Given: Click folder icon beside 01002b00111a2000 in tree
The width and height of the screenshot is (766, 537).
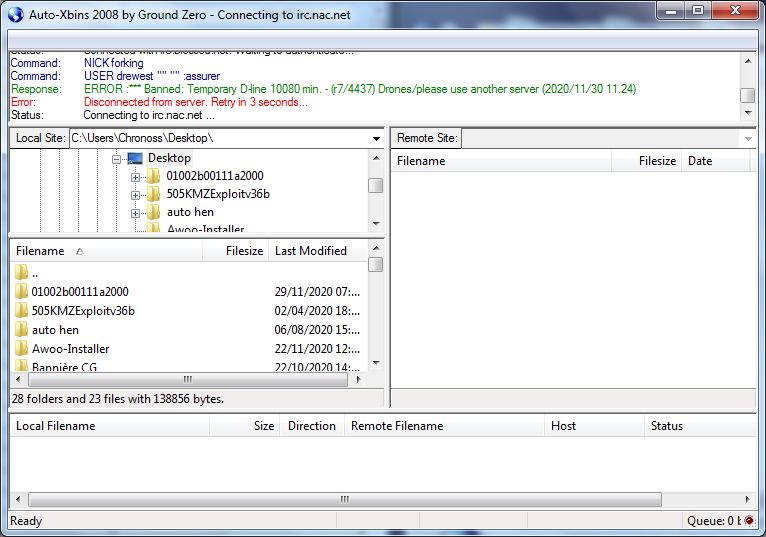Looking at the screenshot, I should click(x=153, y=176).
